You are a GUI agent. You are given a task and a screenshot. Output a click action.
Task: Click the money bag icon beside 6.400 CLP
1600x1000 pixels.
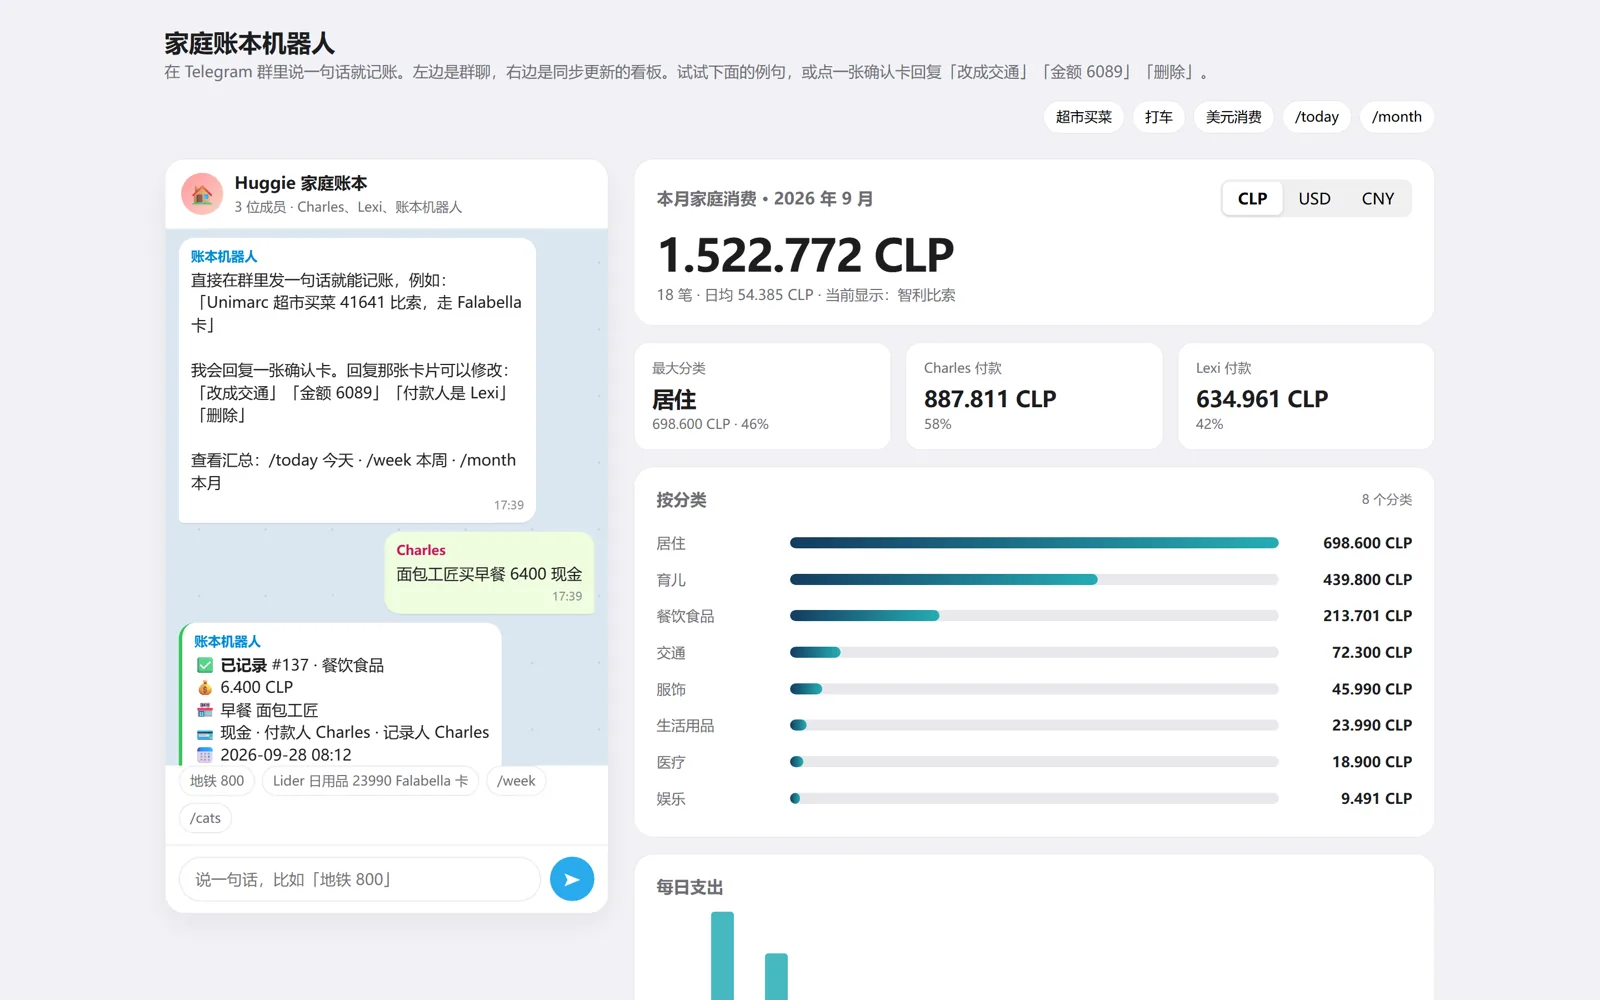tap(205, 687)
